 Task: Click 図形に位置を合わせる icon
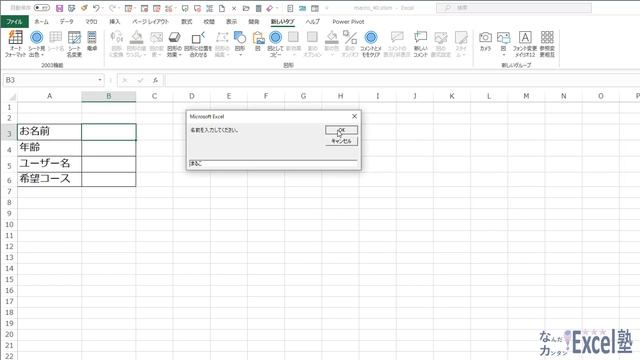point(198,44)
